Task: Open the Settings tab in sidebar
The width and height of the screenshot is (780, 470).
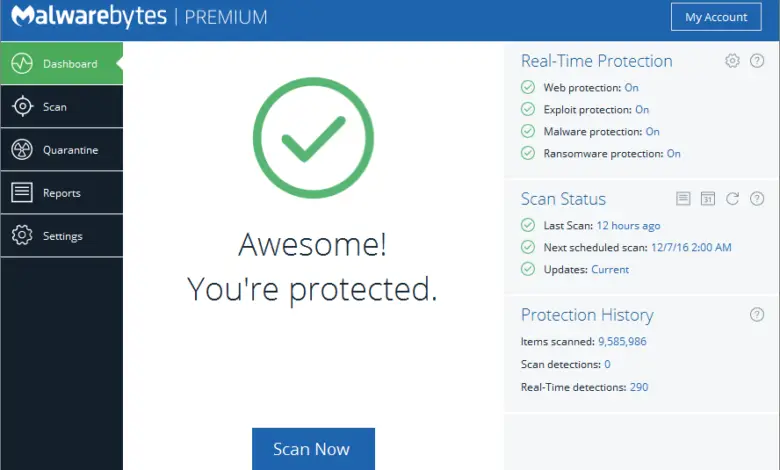Action: point(61,236)
